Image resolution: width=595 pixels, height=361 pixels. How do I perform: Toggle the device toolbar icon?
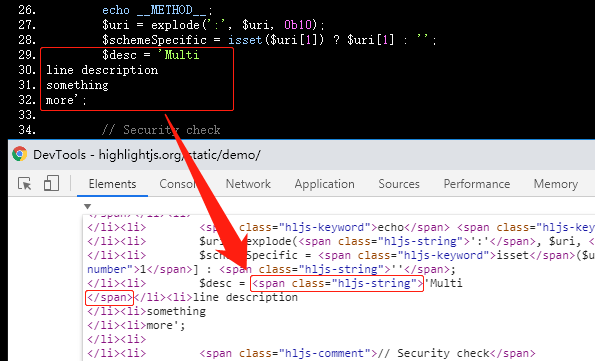coord(51,183)
